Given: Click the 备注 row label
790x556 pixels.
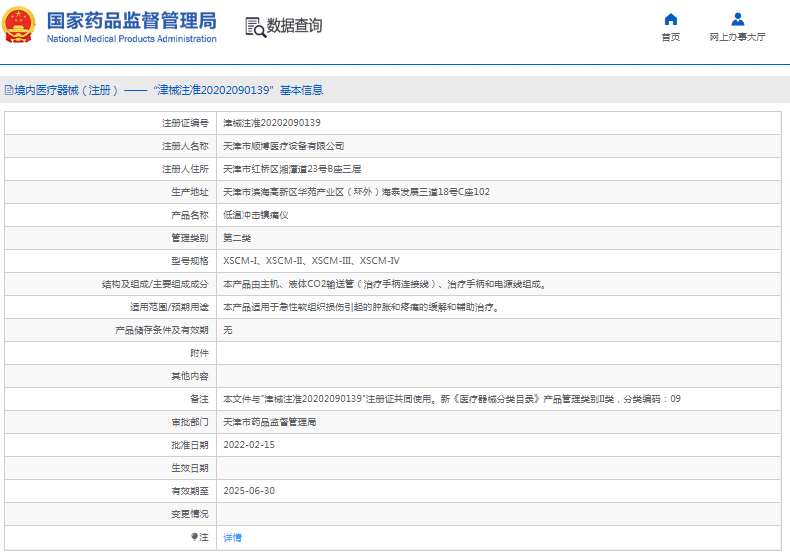Looking at the screenshot, I should [x=199, y=399].
